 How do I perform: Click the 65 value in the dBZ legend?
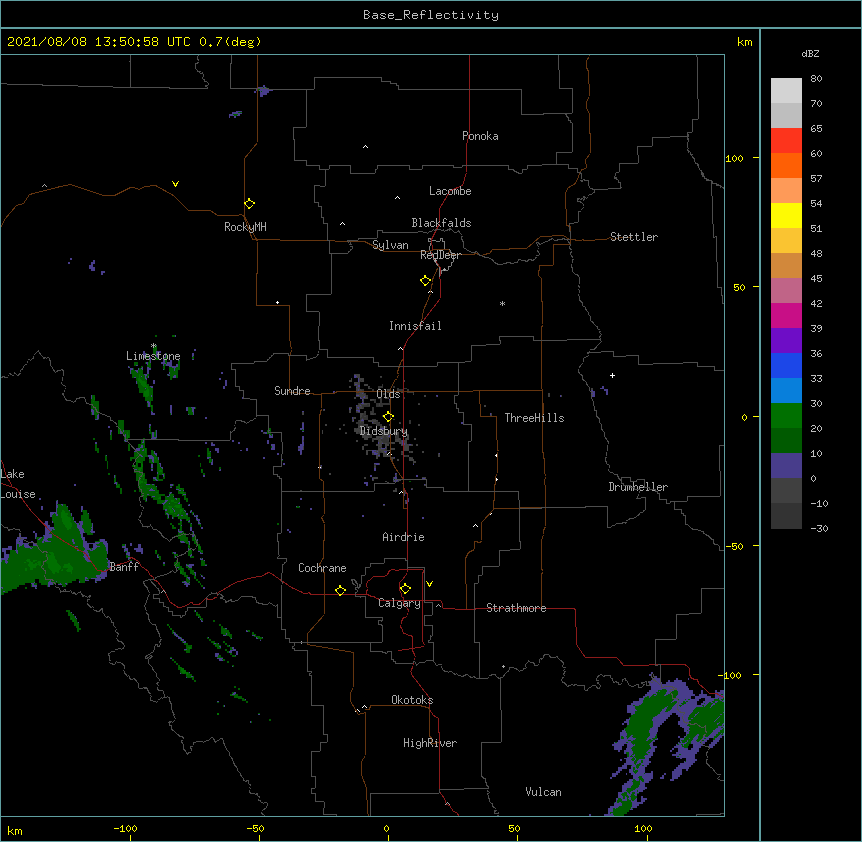tap(816, 129)
